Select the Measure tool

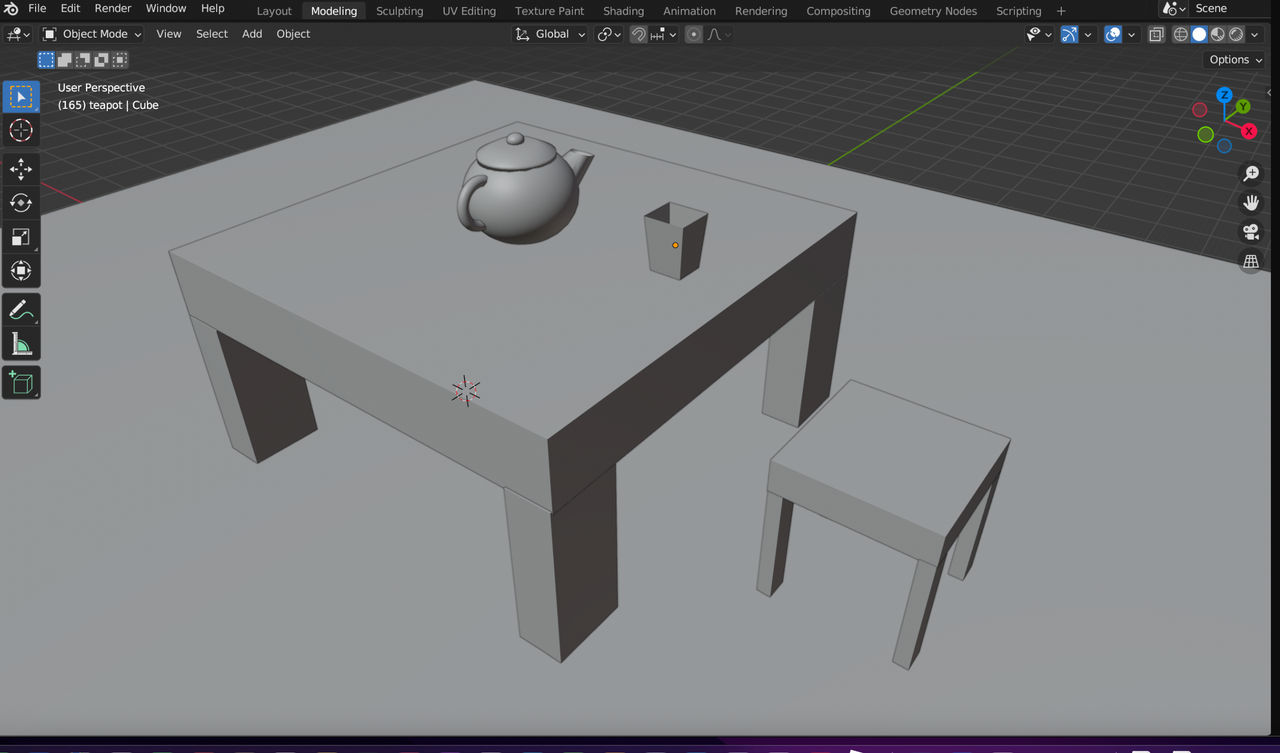pos(21,344)
